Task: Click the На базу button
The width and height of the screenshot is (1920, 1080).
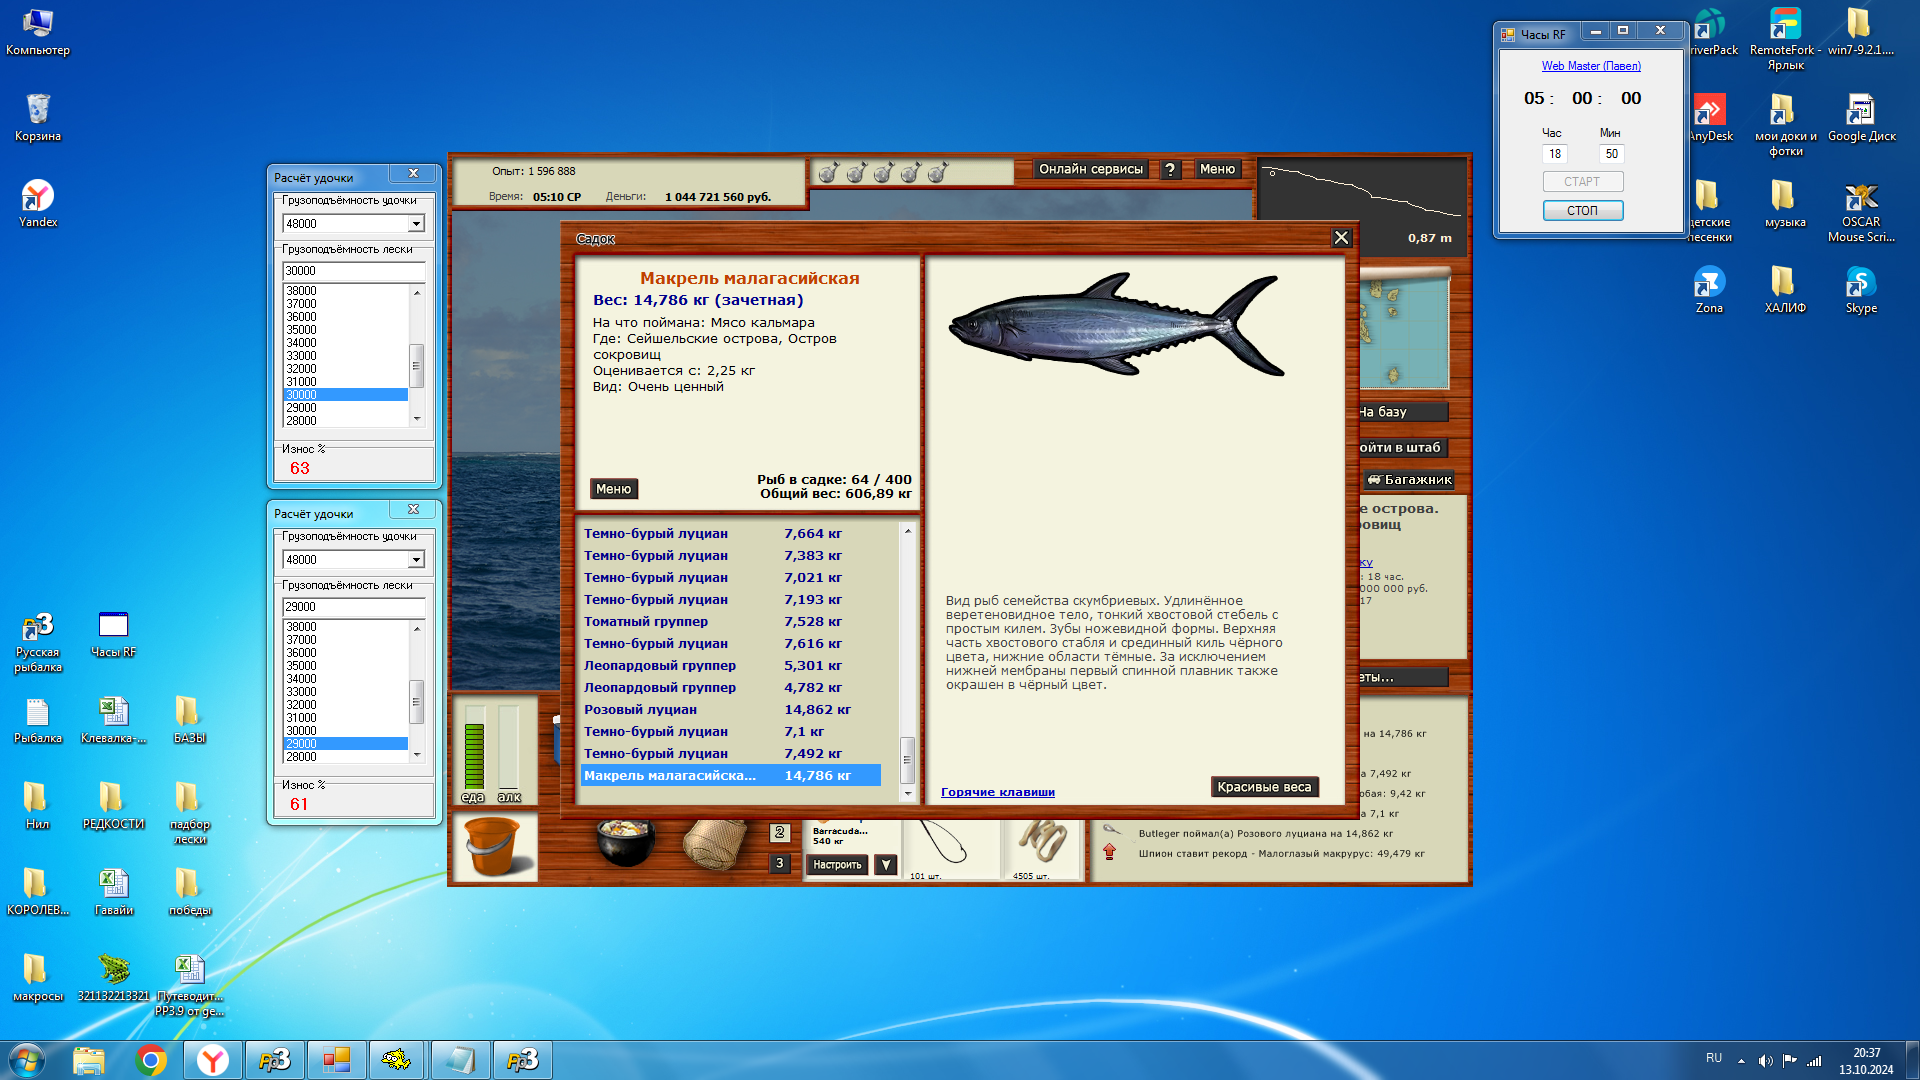Action: point(1402,412)
